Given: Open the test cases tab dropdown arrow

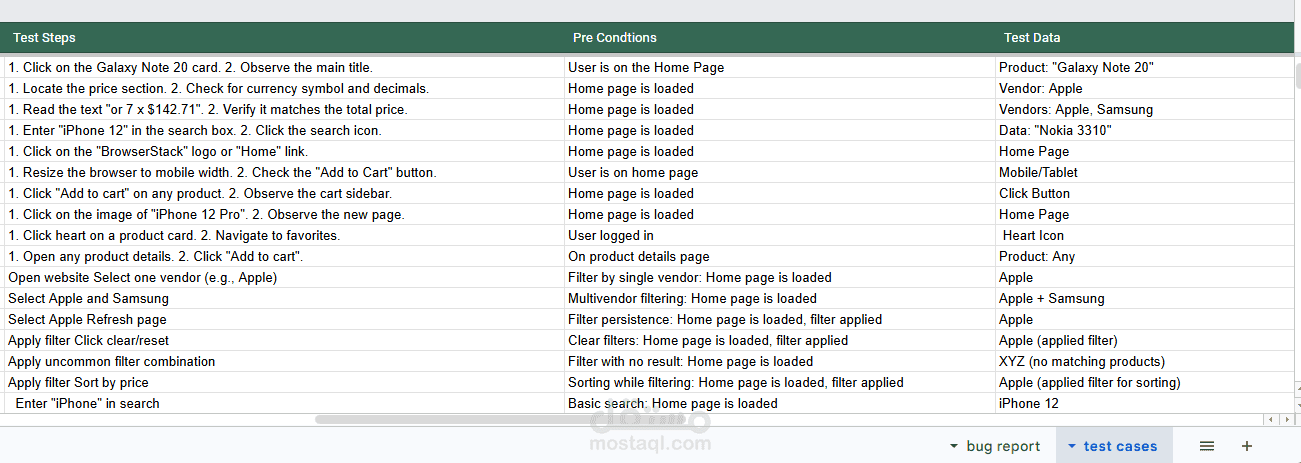Looking at the screenshot, I should pos(1072,446).
